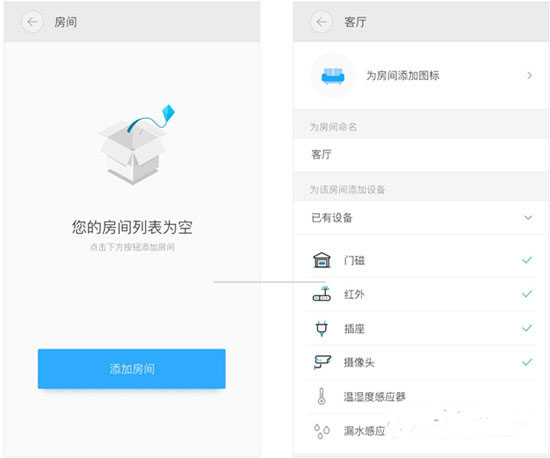The image size is (550, 458).
Task: Toggle the 摄像头 checkmark
Action: [527, 362]
